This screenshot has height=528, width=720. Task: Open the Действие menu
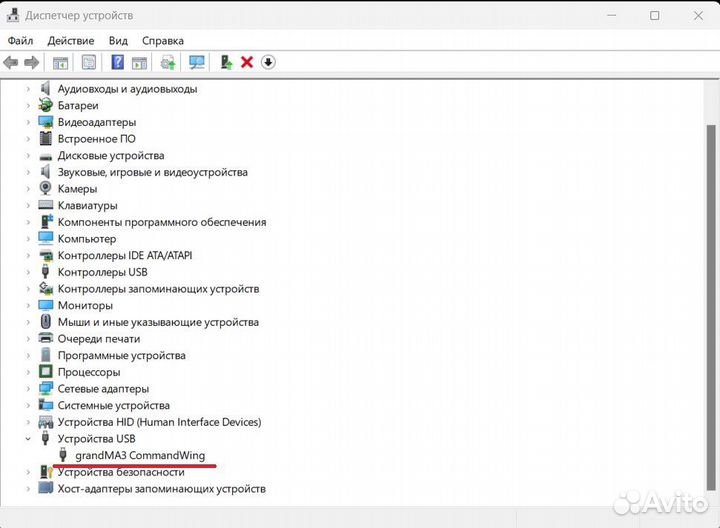[70, 41]
